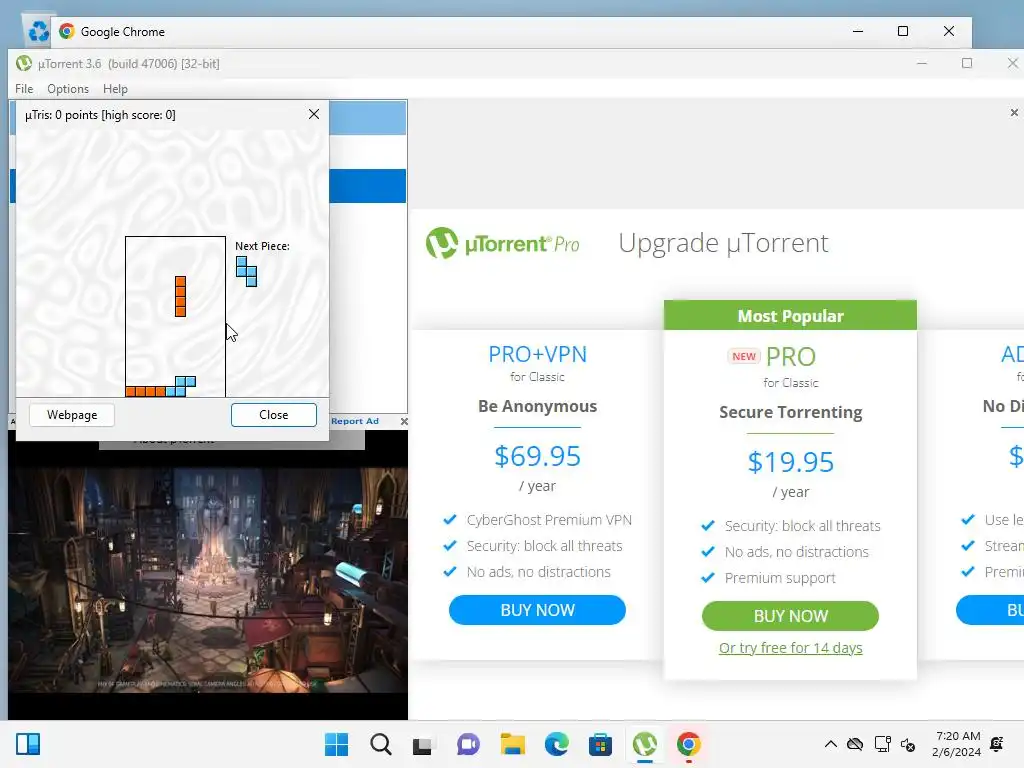Screen dimensions: 1024x768
Task: Open the notification center icon
Action: point(997,744)
